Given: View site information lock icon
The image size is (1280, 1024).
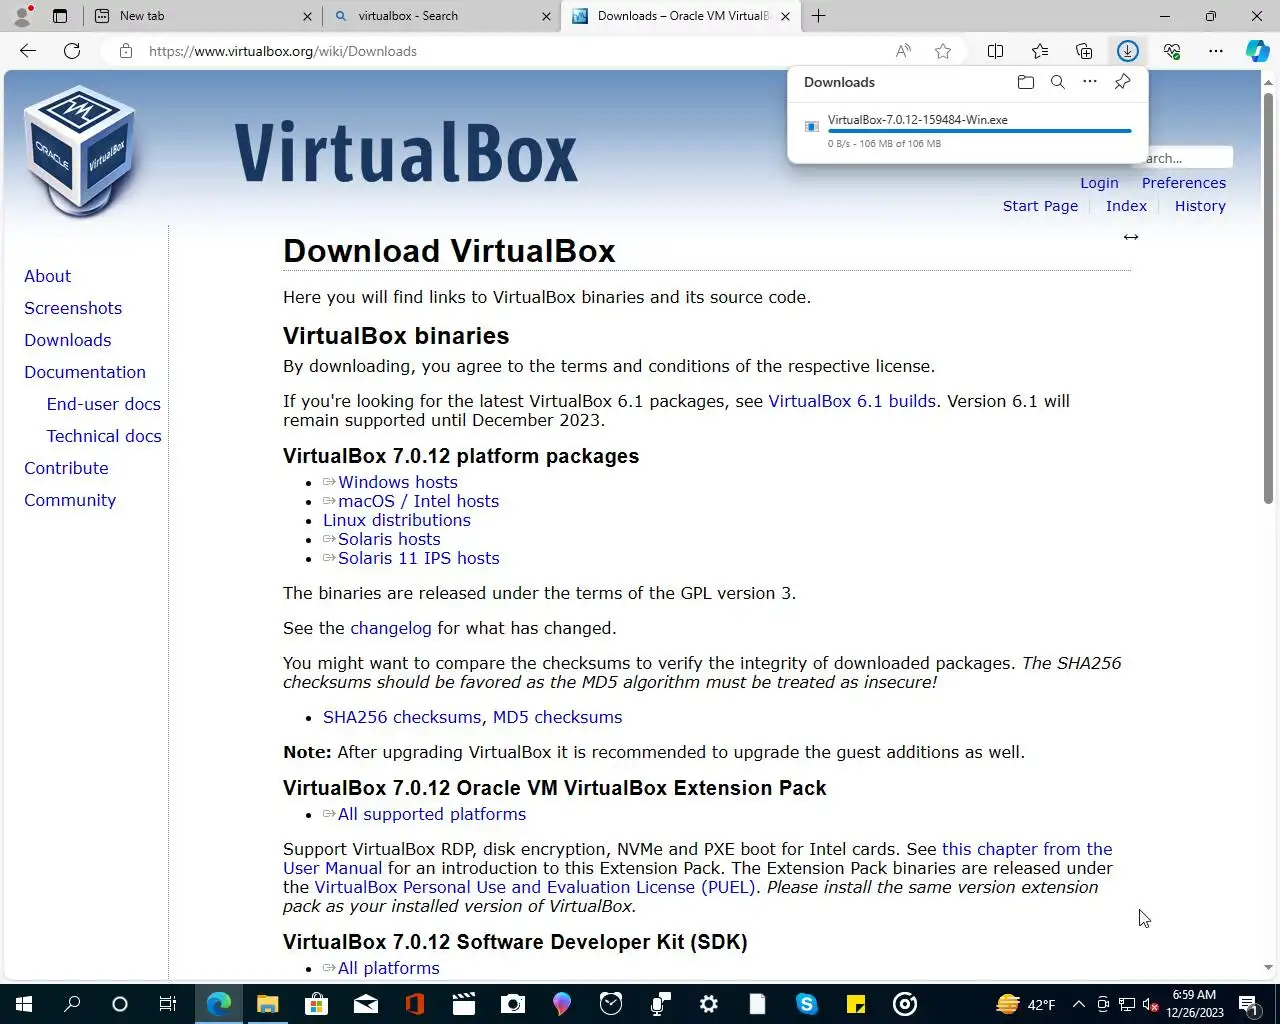Looking at the screenshot, I should click(126, 51).
